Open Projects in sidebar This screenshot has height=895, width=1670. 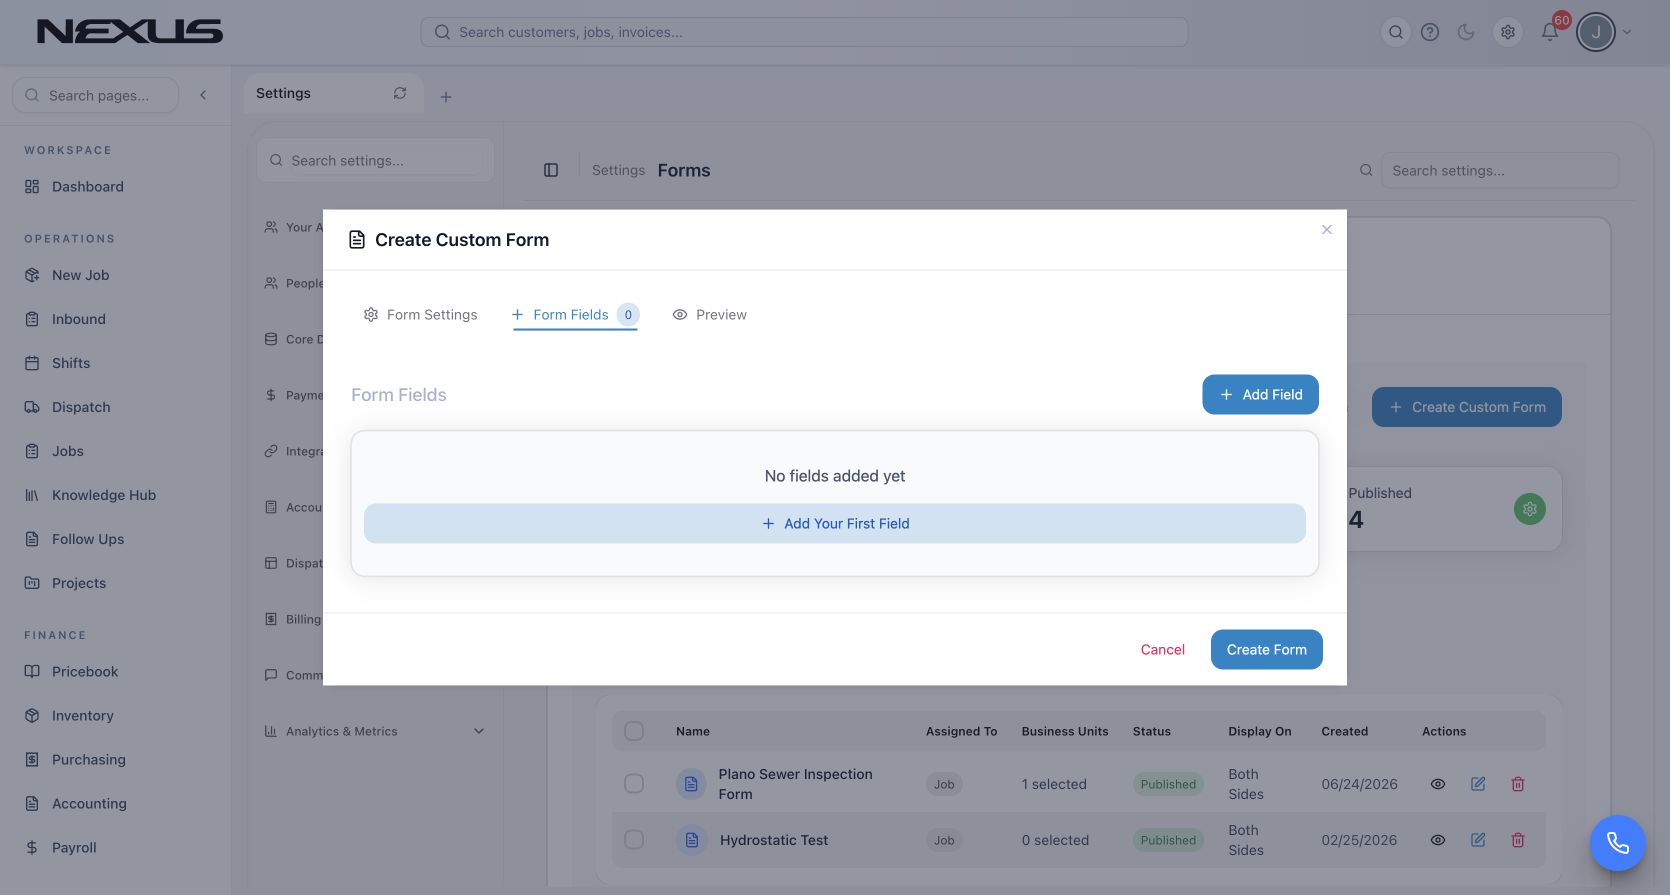click(x=79, y=583)
